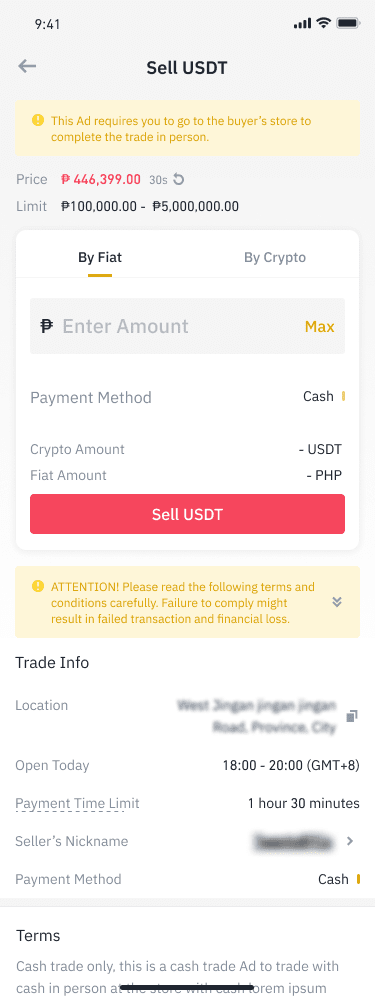Tap the red Sell USDT button
This screenshot has width=375, height=998.
(187, 514)
